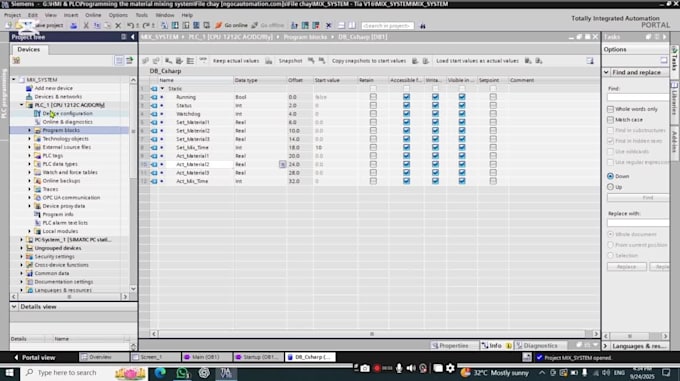This screenshot has height=381, width=680.
Task: Collapse the Project tree panel arrow
Action: click(x=133, y=37)
